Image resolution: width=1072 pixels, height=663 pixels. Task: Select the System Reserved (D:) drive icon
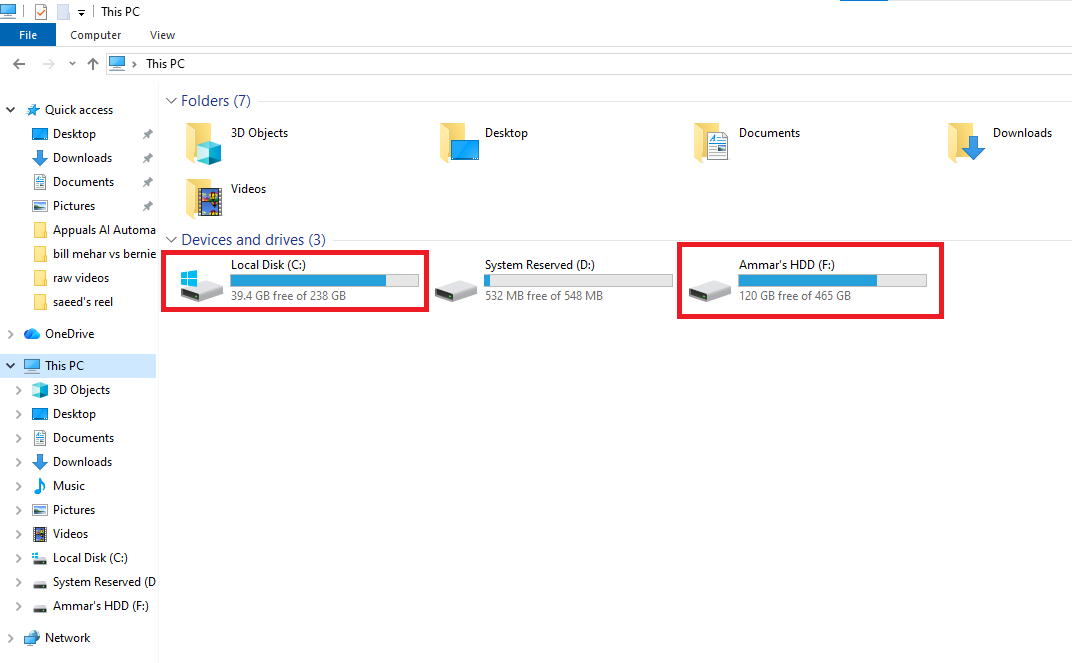coord(455,291)
